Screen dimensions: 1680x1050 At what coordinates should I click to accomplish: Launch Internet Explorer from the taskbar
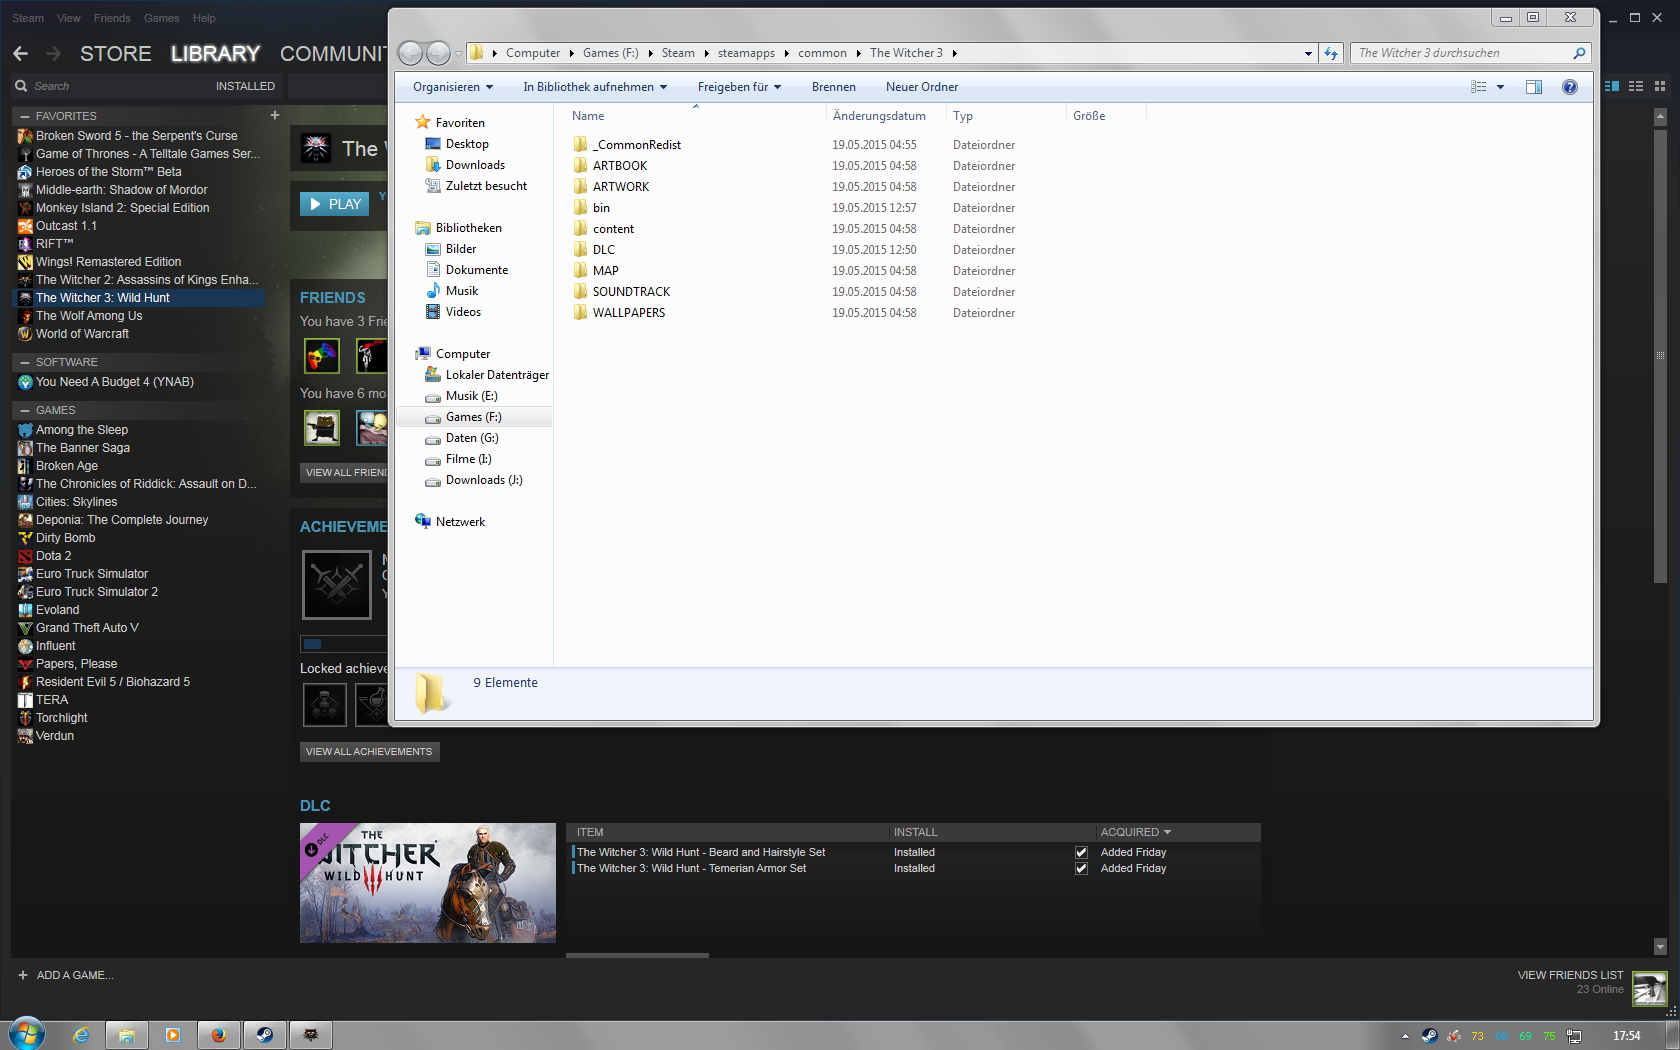(x=81, y=1035)
